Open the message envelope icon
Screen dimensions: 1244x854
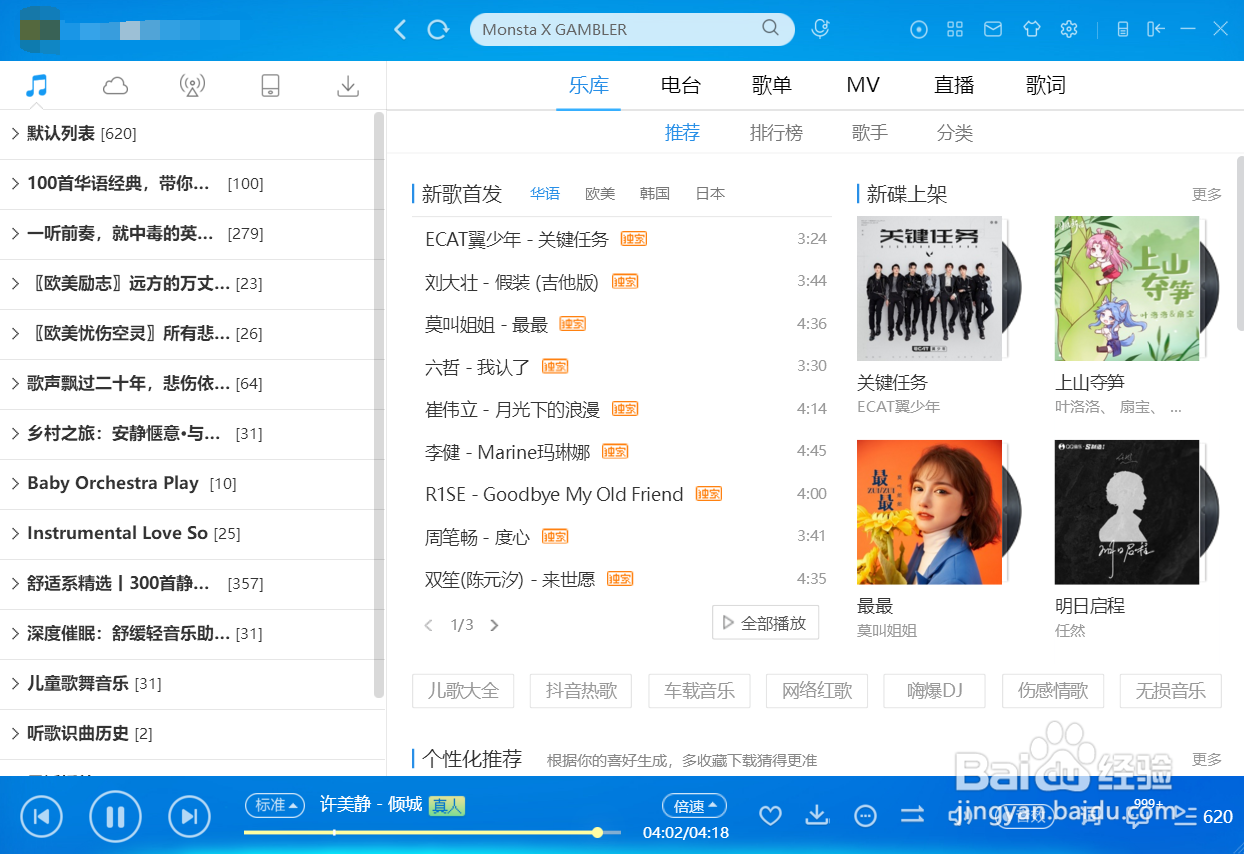[x=993, y=29]
